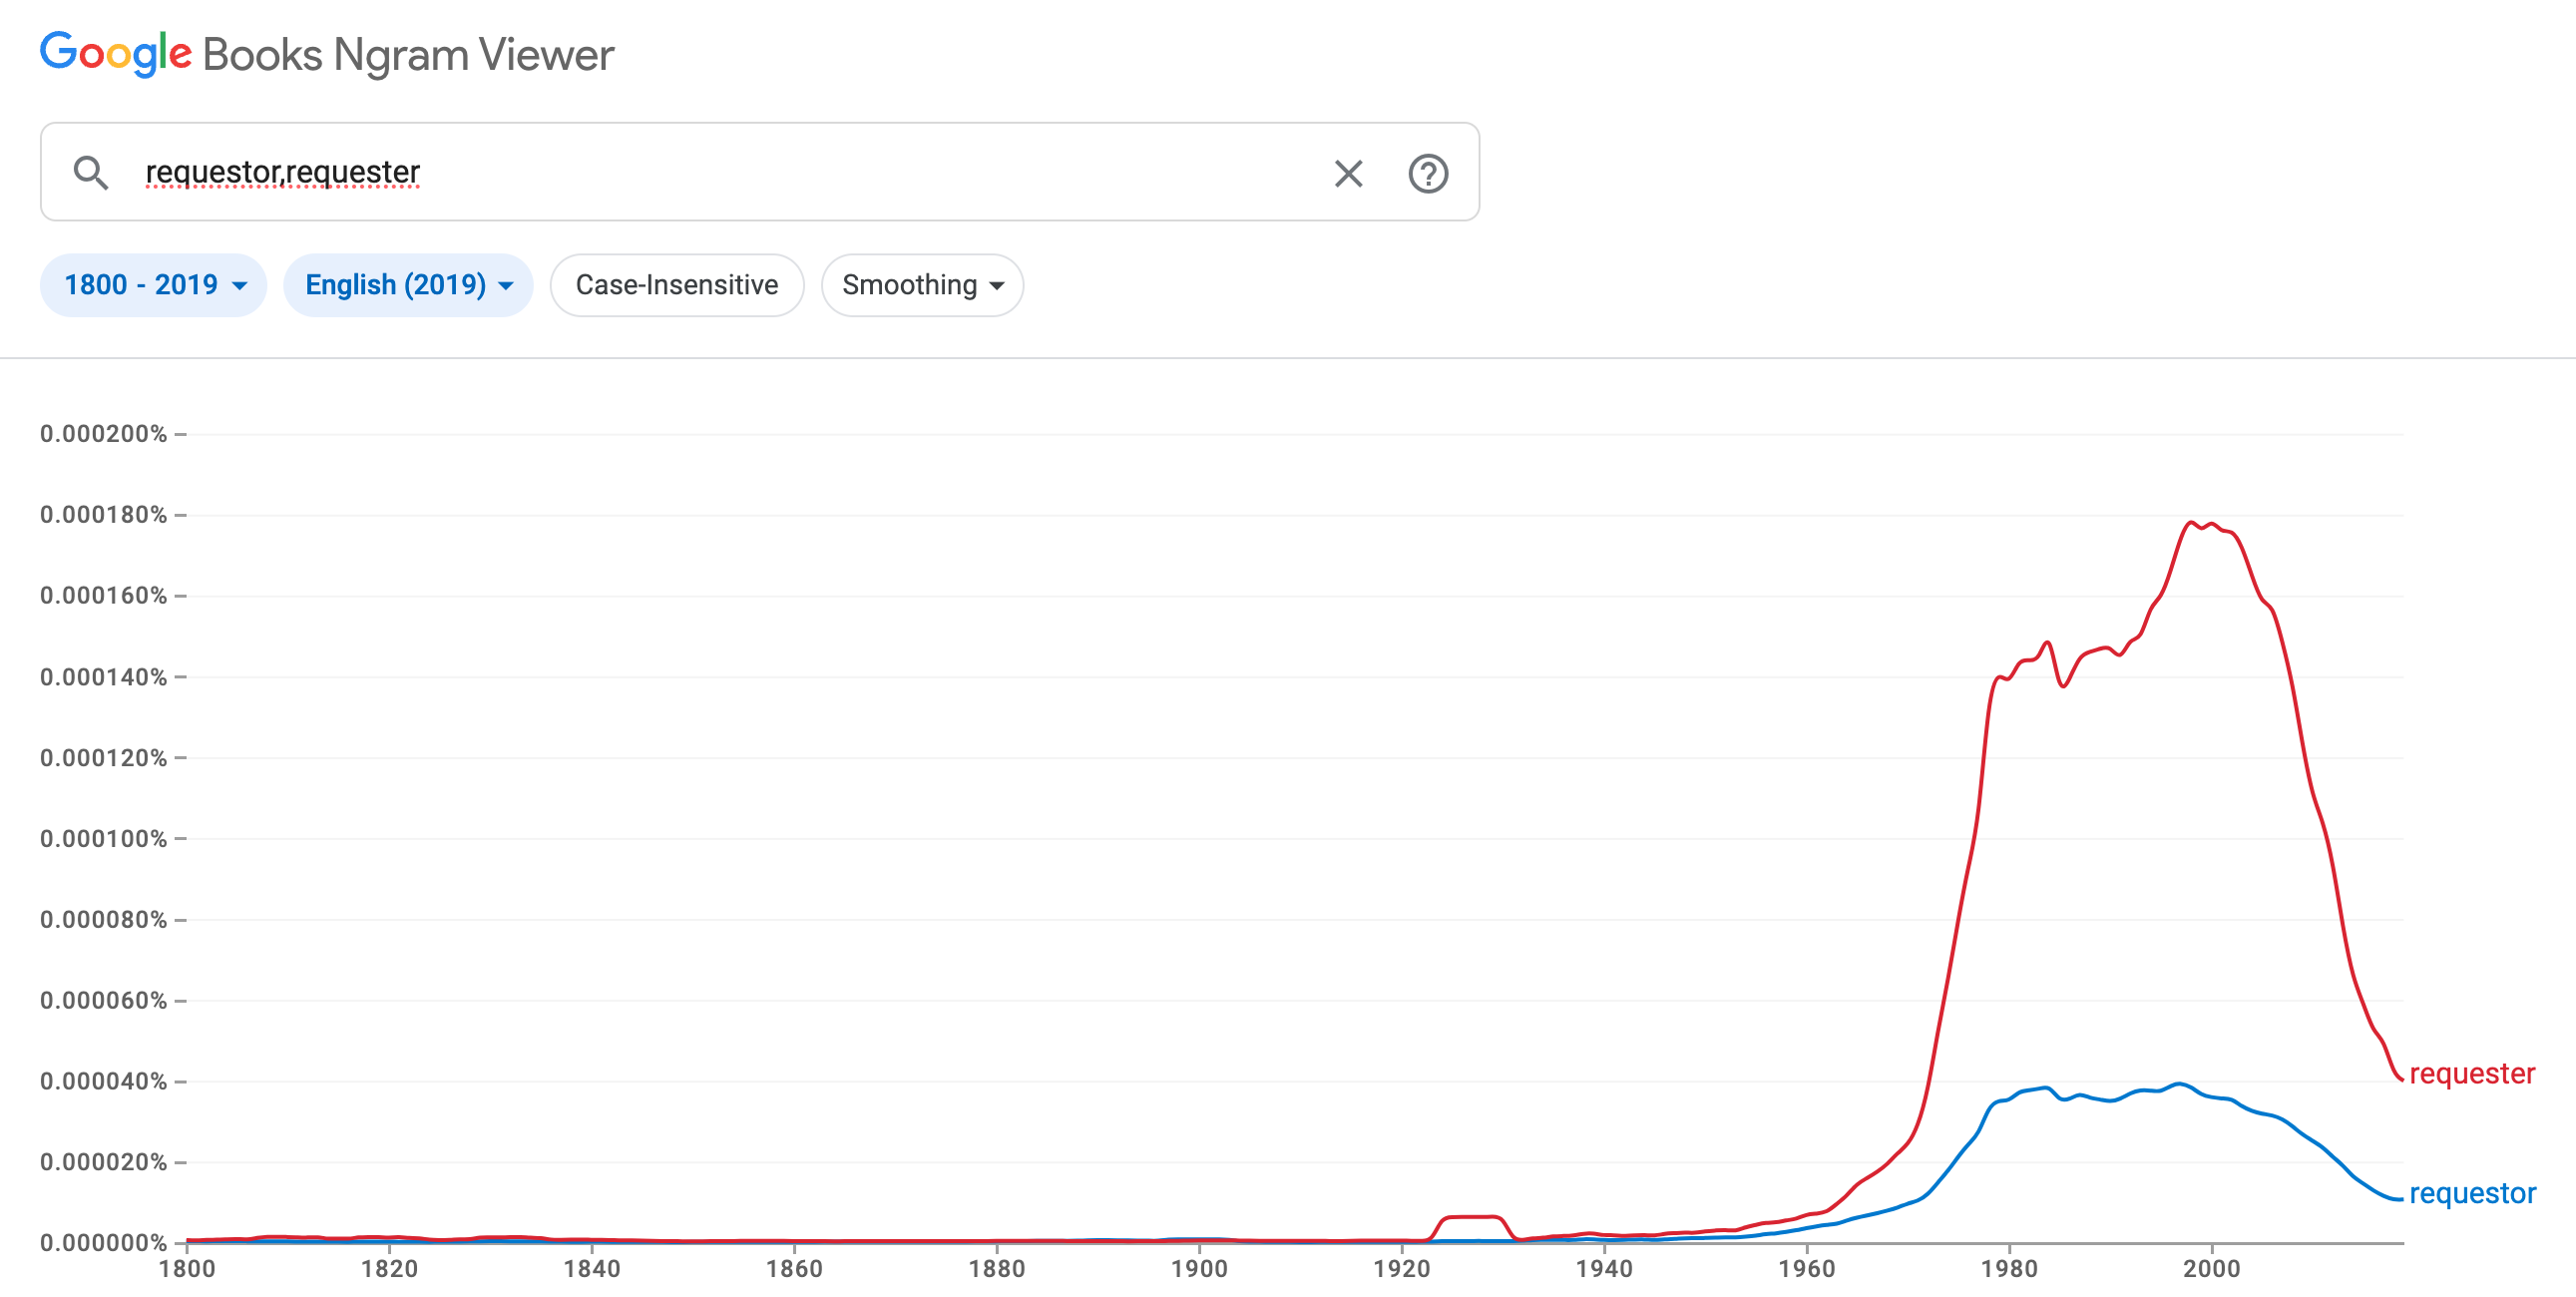Open the 1800 - 2019 date range dropdown
The height and width of the screenshot is (1297, 2576).
point(153,285)
